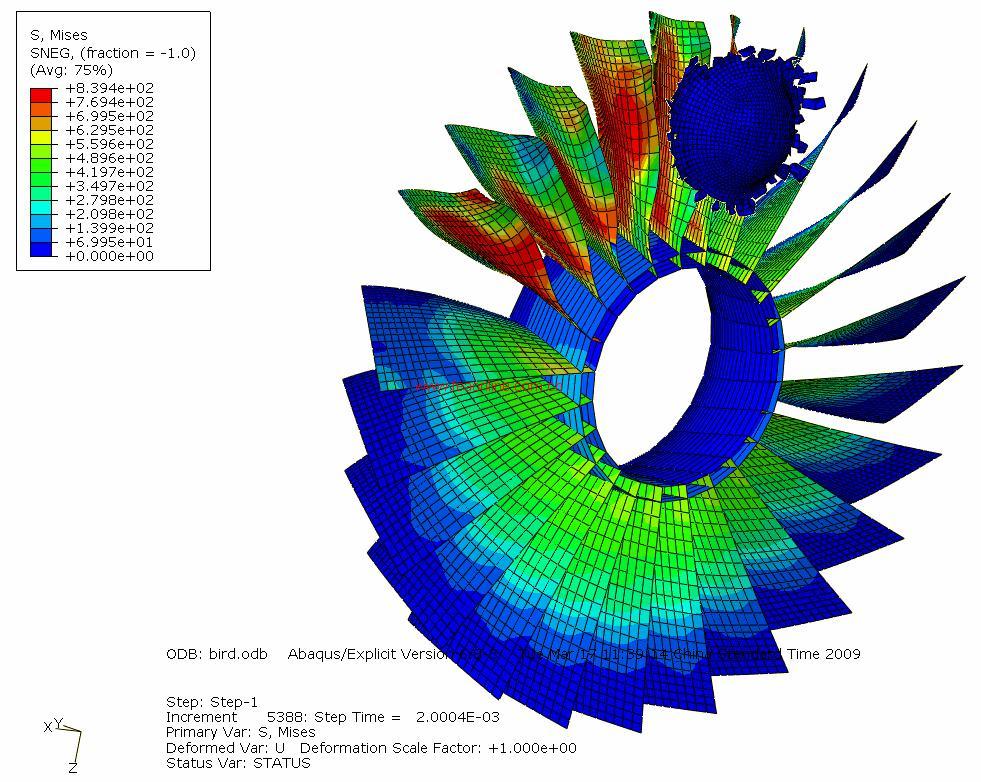Click the (Avg: 75%) legend text
981x782 pixels.
click(71, 70)
